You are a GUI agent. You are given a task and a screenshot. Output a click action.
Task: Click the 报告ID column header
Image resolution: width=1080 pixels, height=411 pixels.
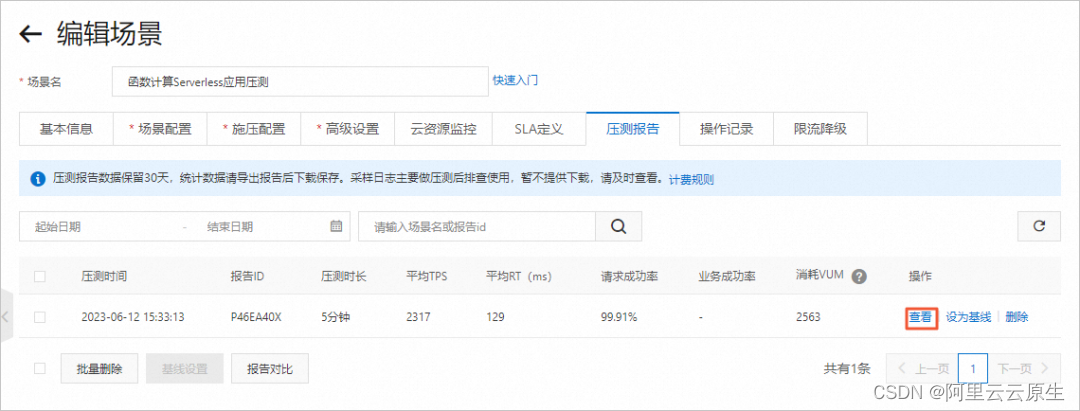pos(247,276)
